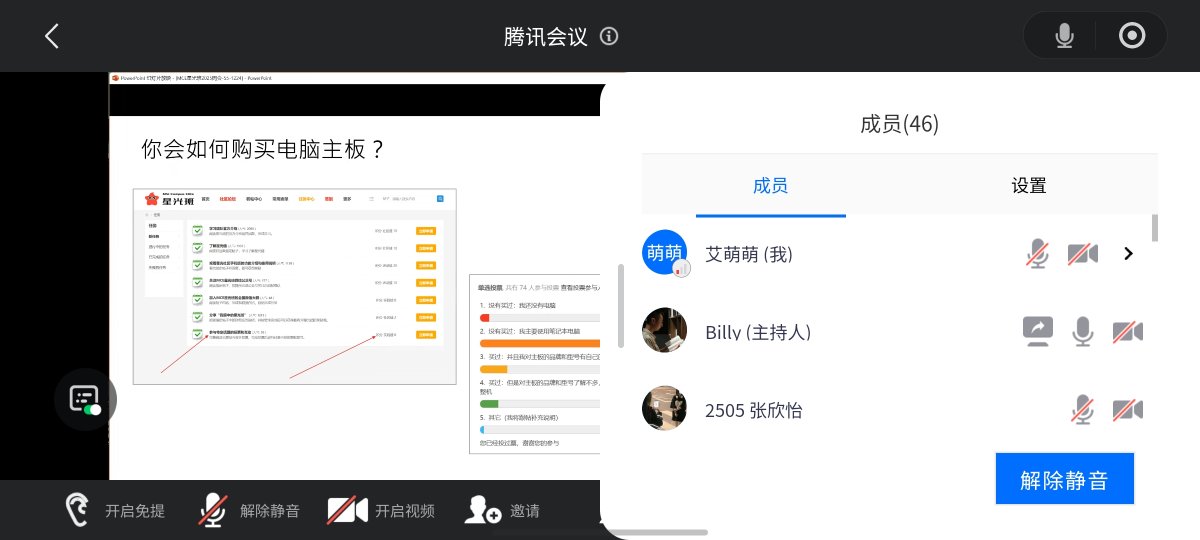Select member name 艾萌萌 (我)
Screen dimensions: 1200x540
point(749,254)
